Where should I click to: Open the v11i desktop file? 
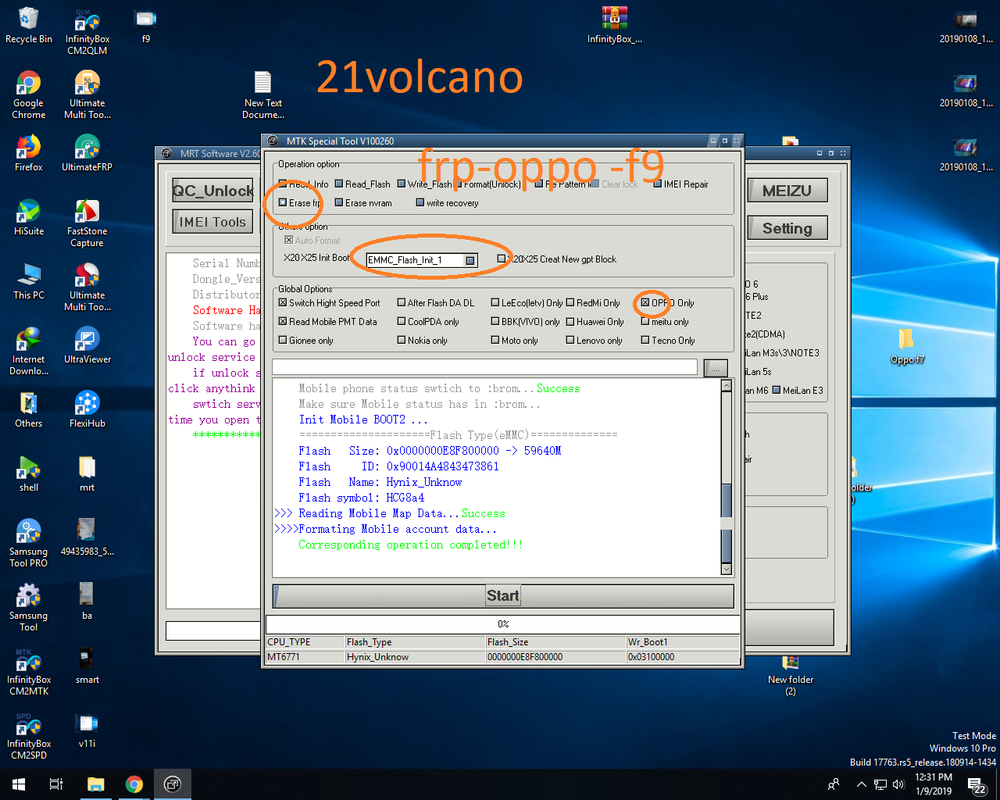[x=87, y=730]
